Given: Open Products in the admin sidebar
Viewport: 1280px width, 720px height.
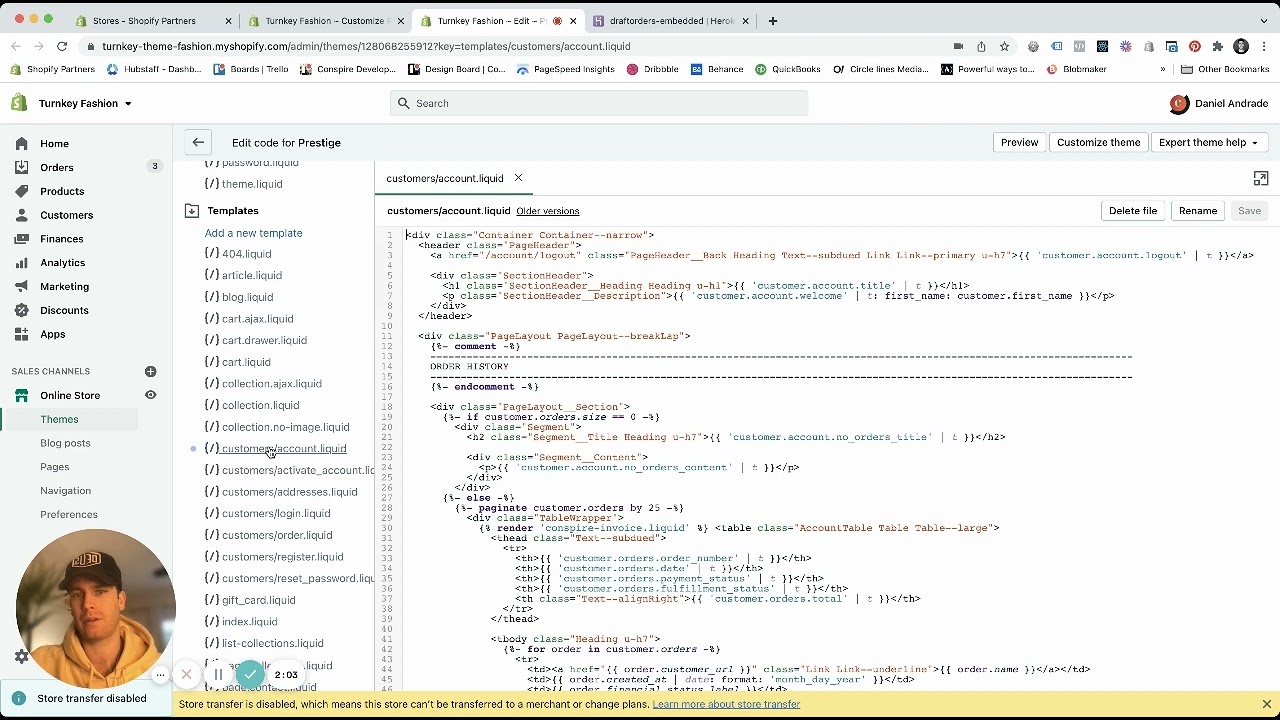Looking at the screenshot, I should [62, 191].
